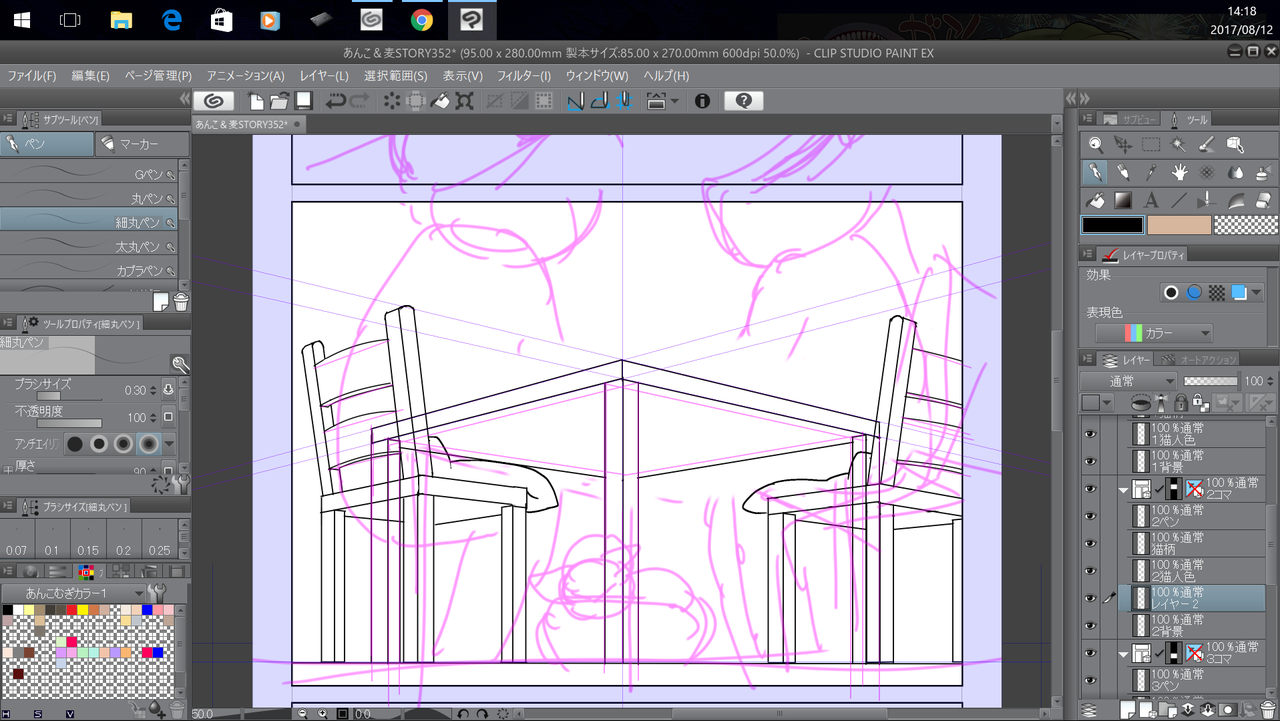Click the Fill bucket icon in command bar
The image size is (1280, 721).
click(440, 100)
